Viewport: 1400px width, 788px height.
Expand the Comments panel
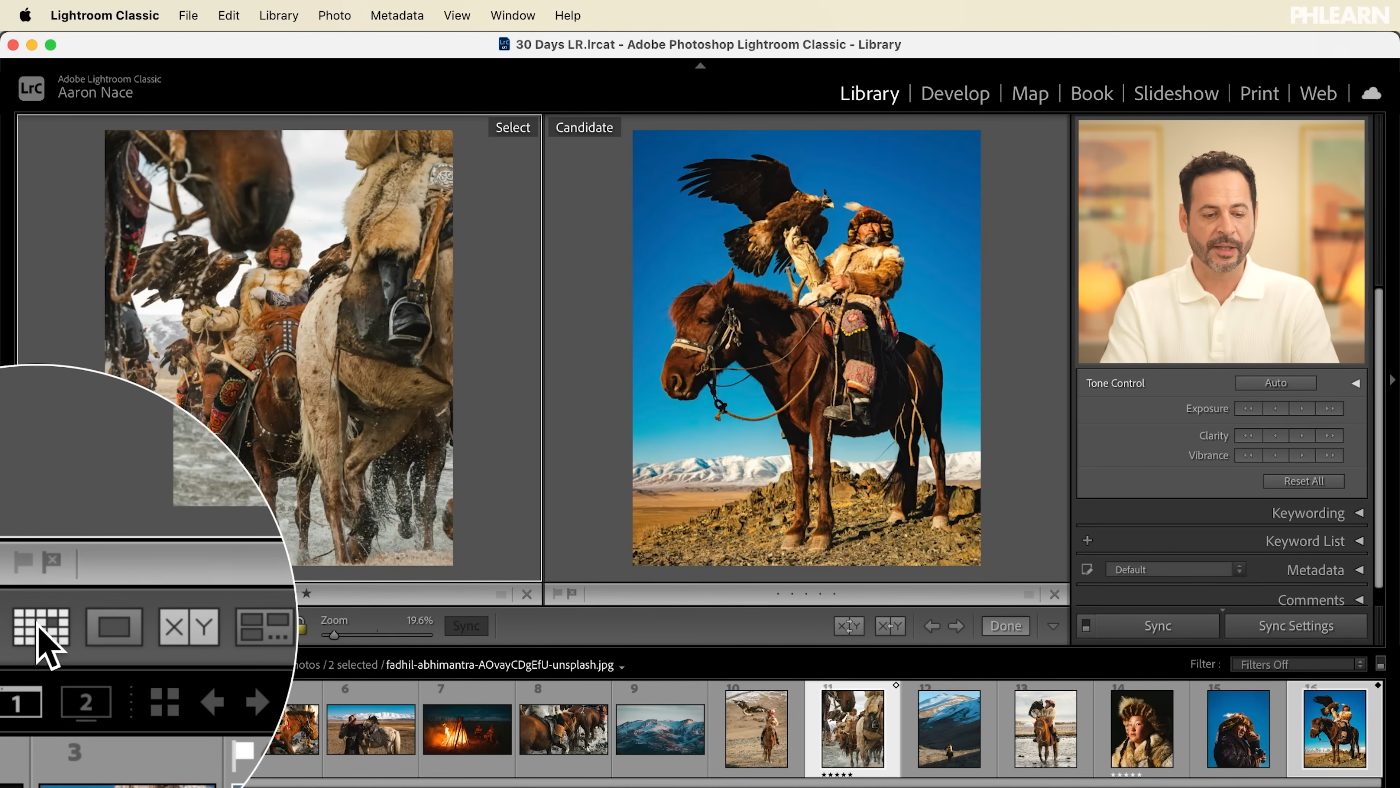tap(1359, 600)
